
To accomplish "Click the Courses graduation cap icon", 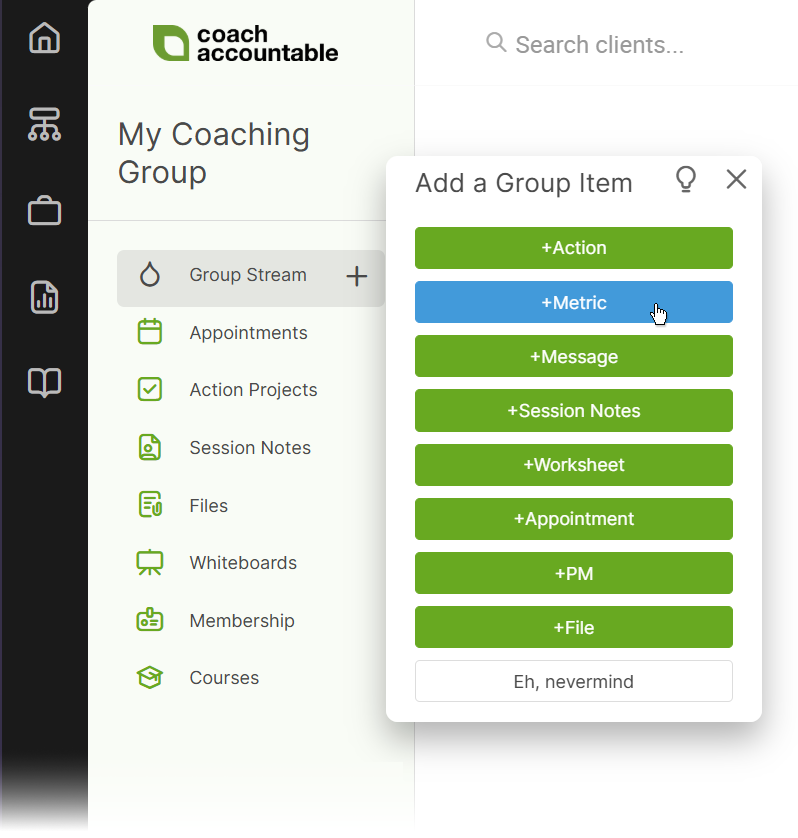I will coord(150,678).
